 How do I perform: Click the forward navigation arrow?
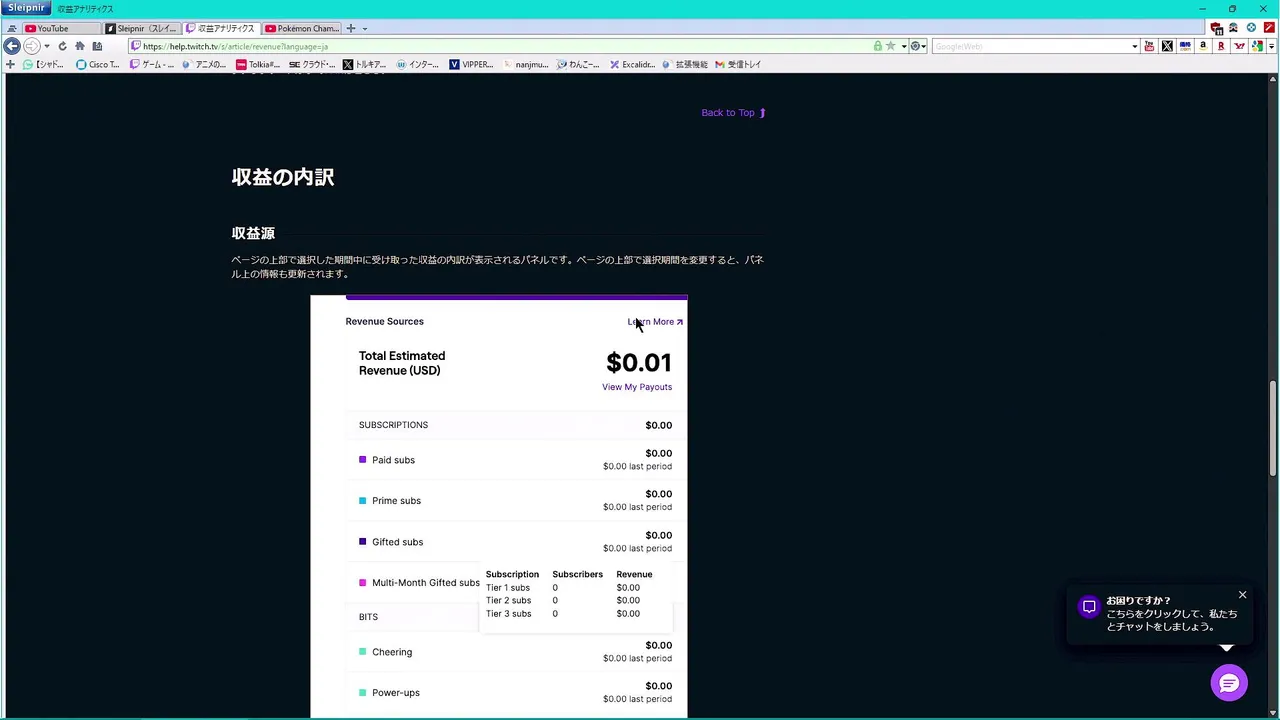[x=31, y=46]
